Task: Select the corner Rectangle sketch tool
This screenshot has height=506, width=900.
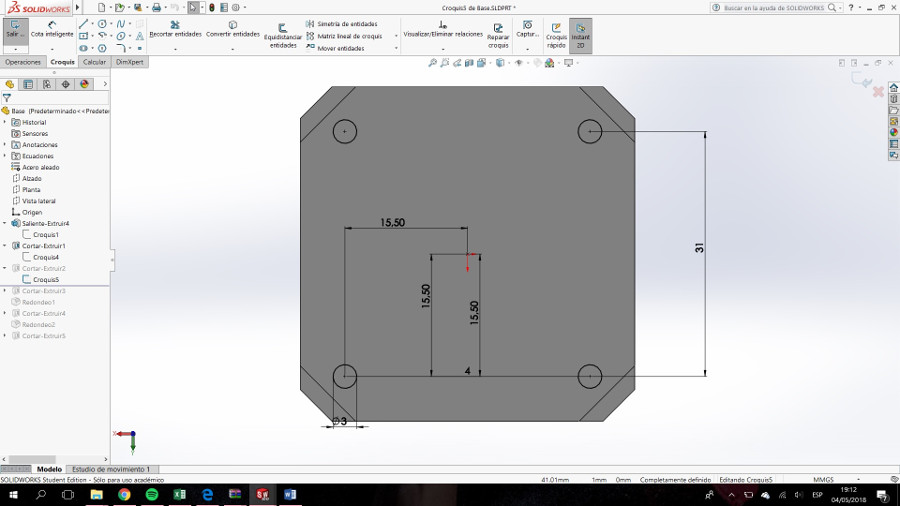Action: [84, 36]
